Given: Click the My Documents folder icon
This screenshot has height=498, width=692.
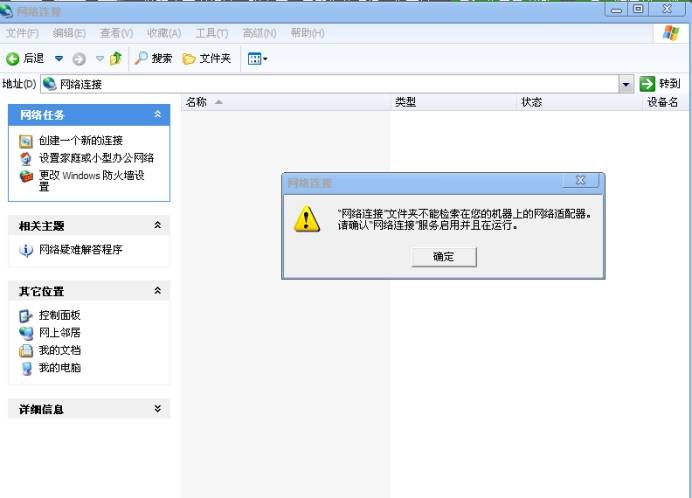Looking at the screenshot, I should (x=26, y=351).
